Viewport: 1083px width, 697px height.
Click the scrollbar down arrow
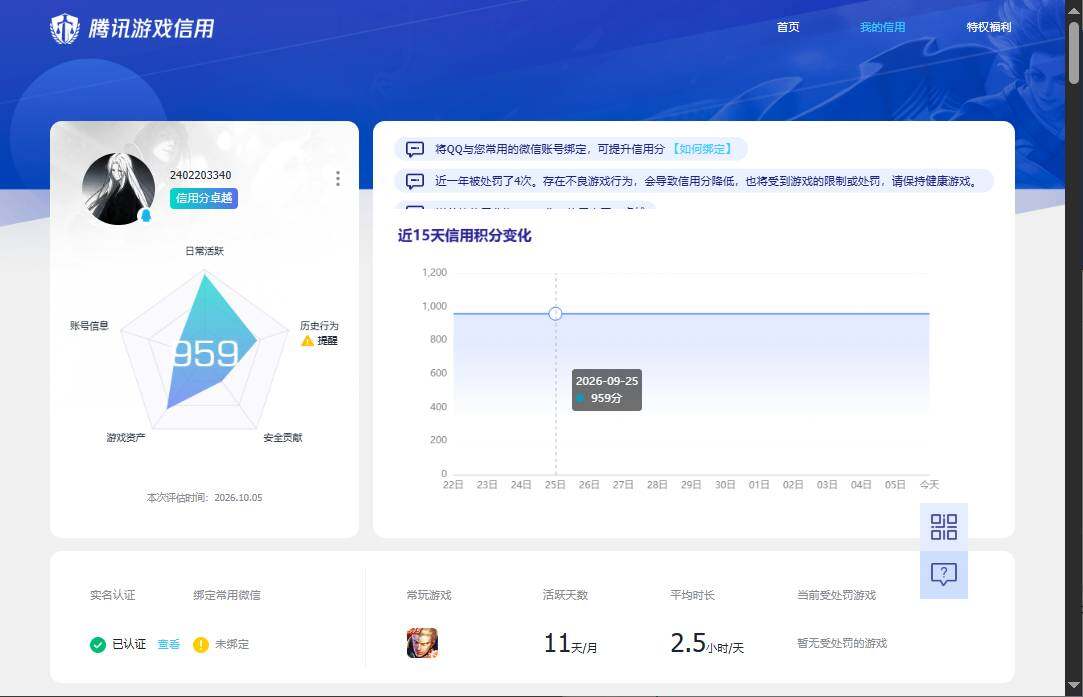[x=1074, y=686]
